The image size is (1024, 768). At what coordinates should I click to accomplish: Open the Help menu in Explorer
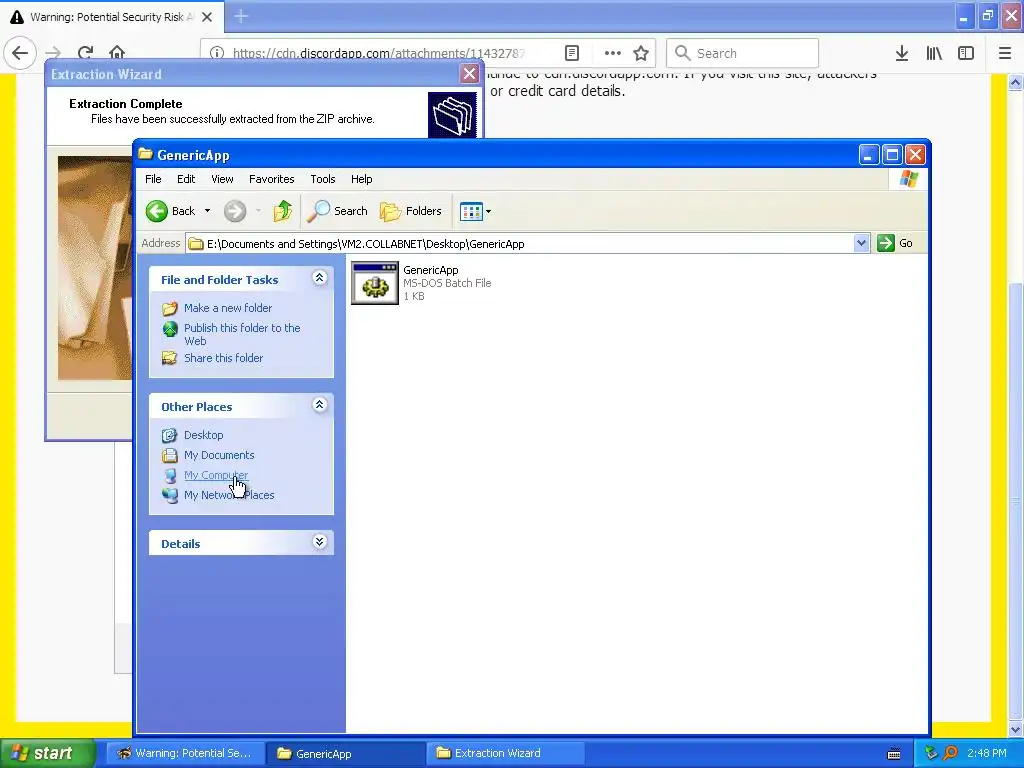point(361,179)
